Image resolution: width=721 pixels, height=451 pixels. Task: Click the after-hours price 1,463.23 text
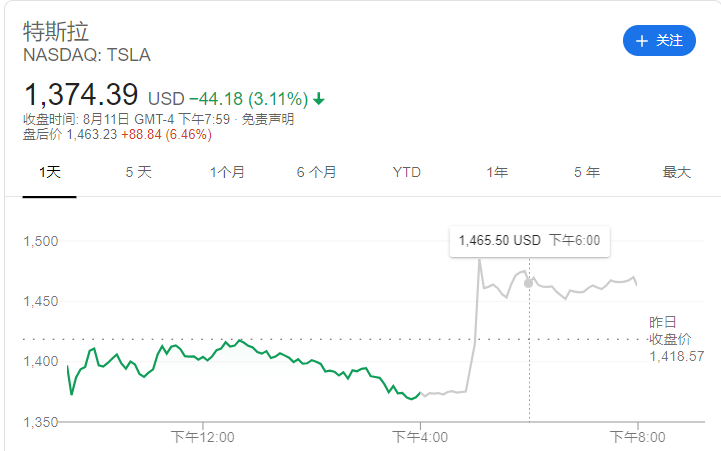(x=89, y=134)
